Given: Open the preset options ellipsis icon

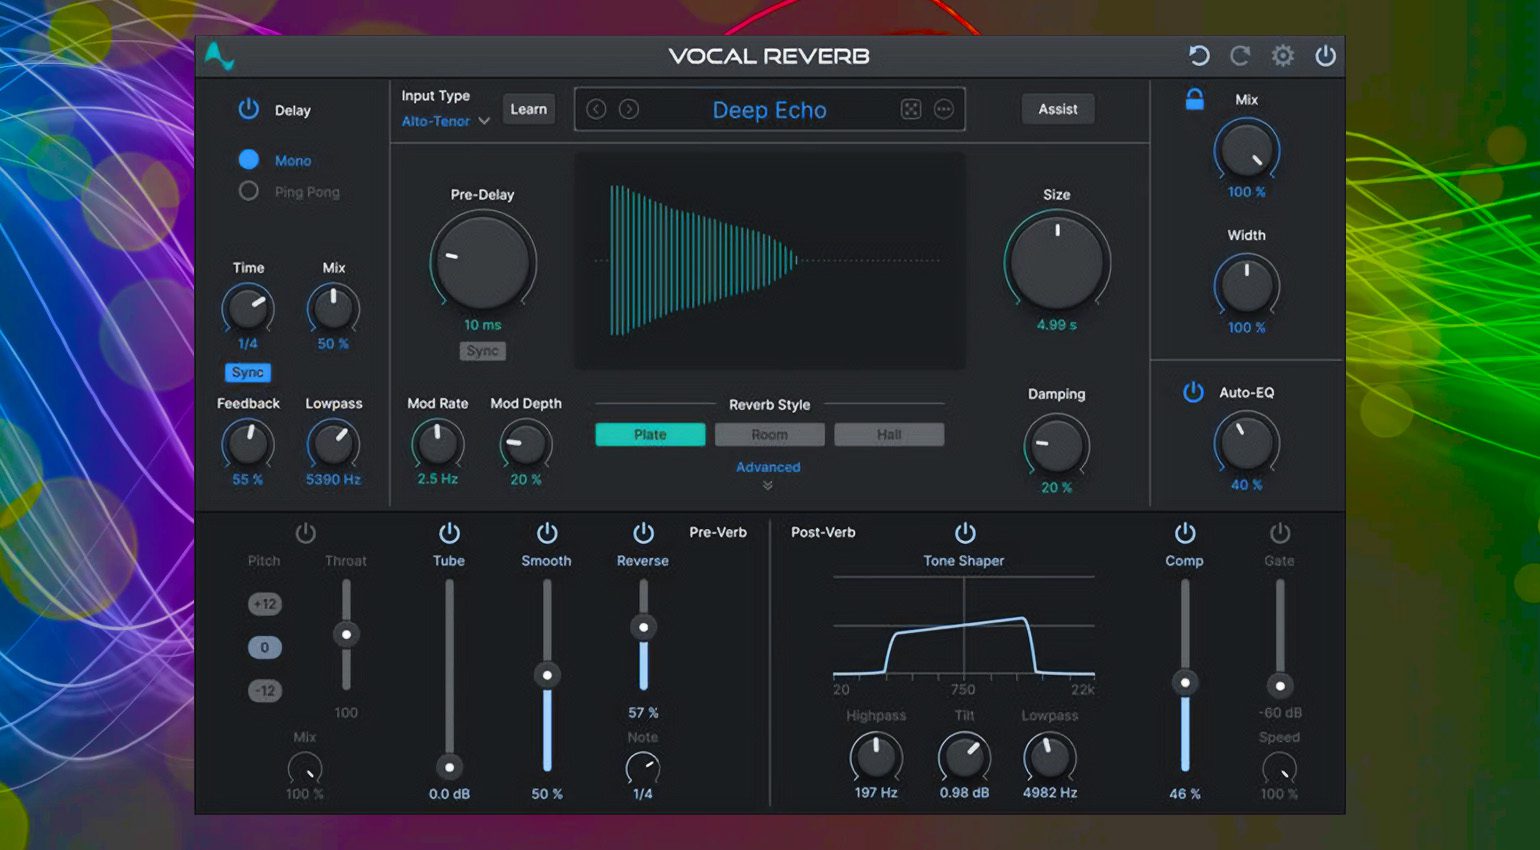Looking at the screenshot, I should pos(943,109).
